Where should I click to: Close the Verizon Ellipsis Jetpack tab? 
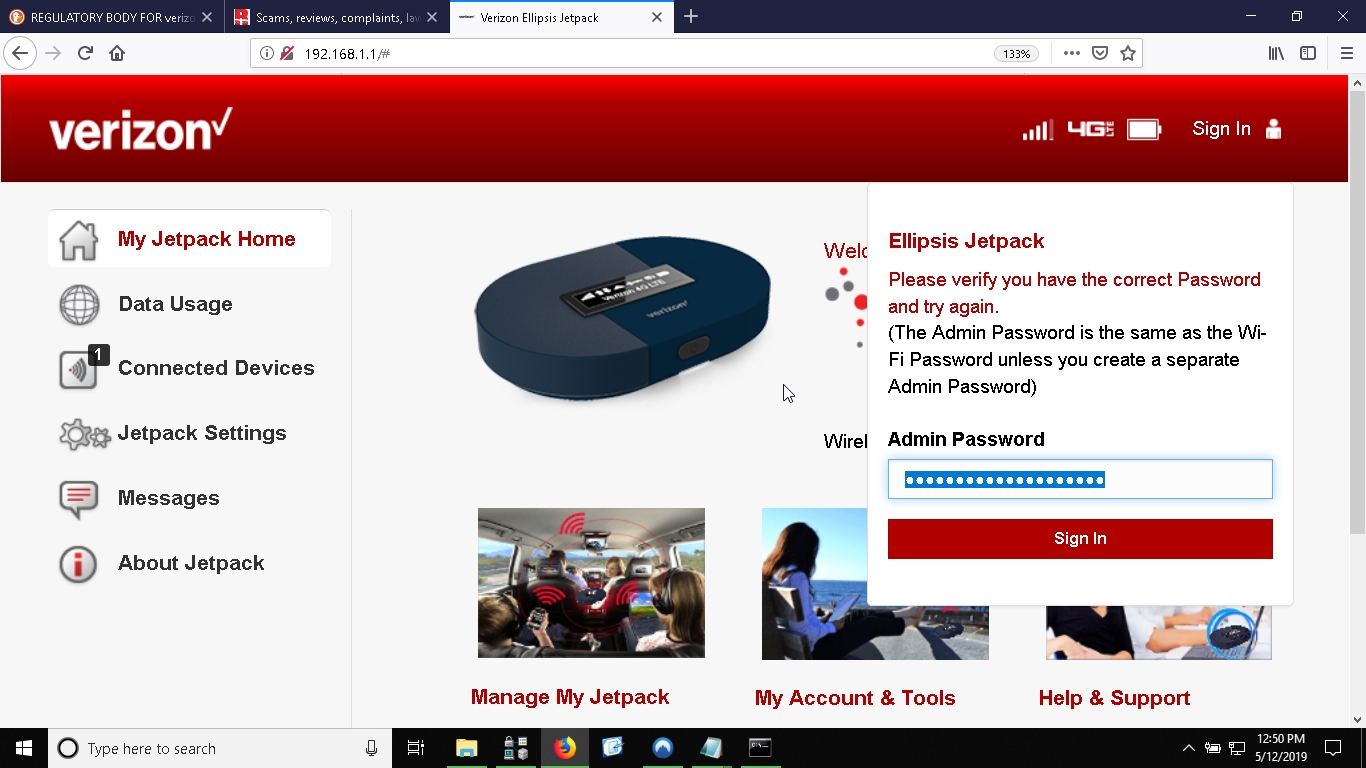[657, 17]
